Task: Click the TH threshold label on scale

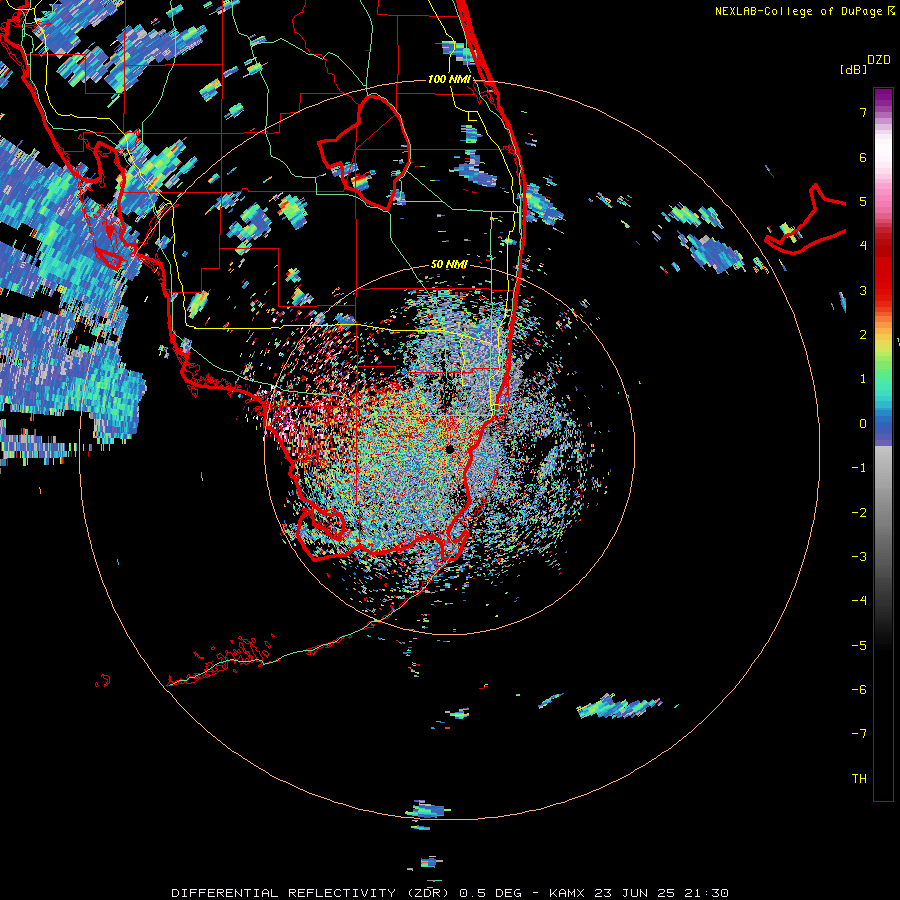Action: click(x=859, y=779)
